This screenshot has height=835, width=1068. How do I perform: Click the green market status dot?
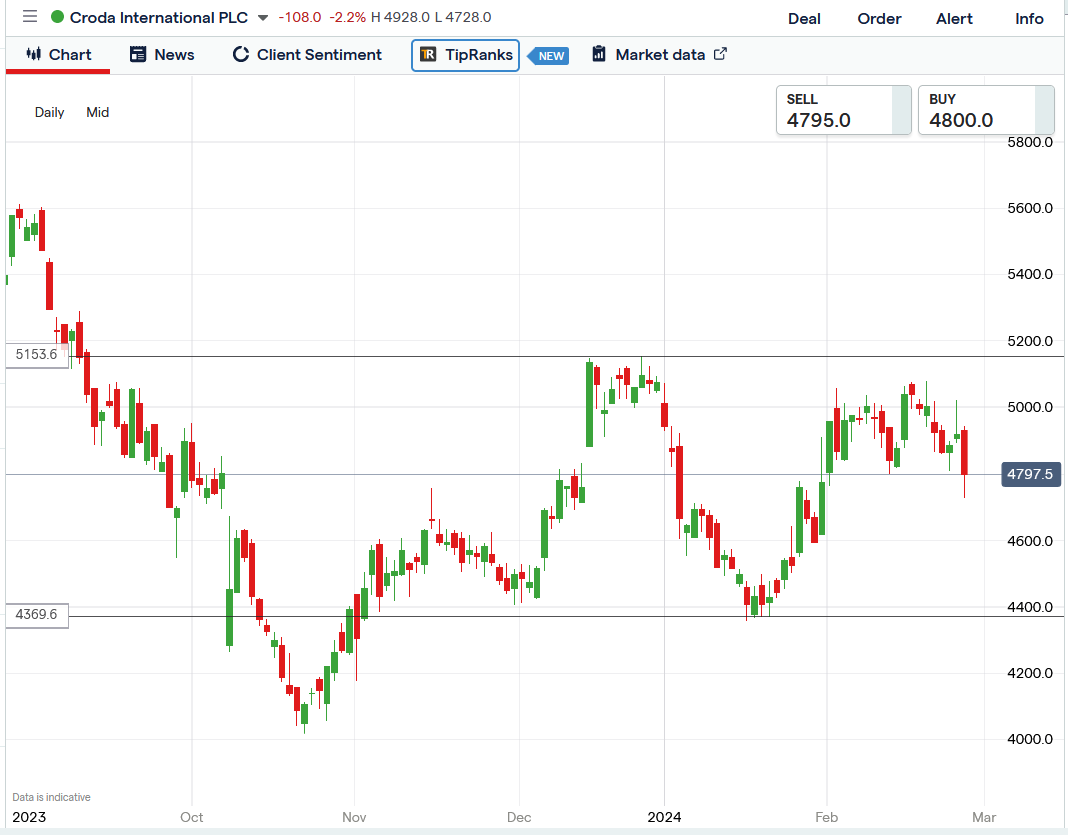[x=58, y=17]
